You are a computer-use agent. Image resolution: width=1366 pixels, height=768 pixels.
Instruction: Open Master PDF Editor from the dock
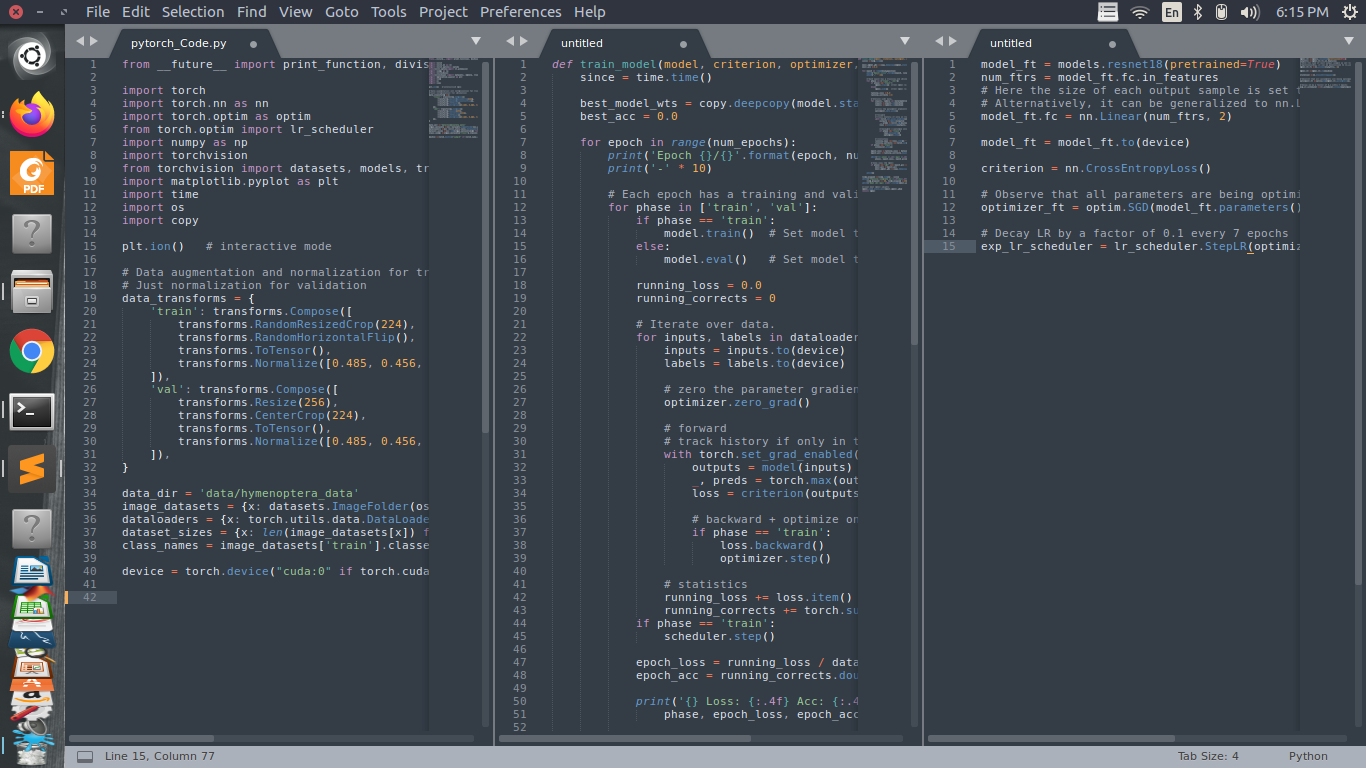(x=31, y=174)
